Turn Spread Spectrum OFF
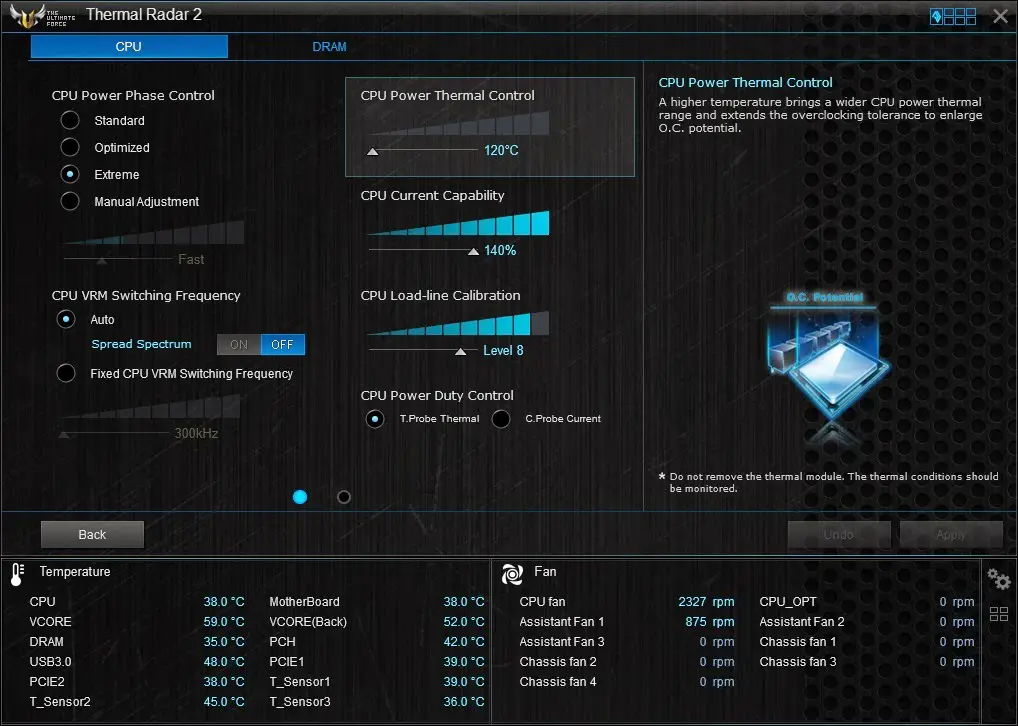The image size is (1018, 726). pos(282,345)
